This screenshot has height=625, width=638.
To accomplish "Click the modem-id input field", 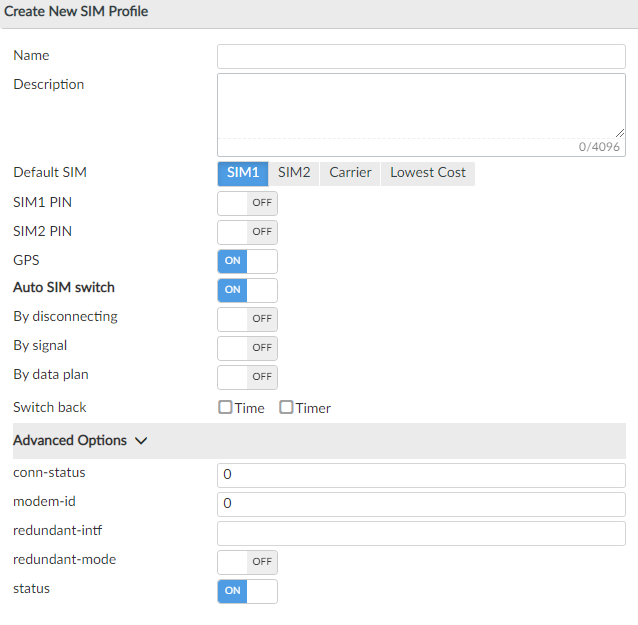I will 421,504.
